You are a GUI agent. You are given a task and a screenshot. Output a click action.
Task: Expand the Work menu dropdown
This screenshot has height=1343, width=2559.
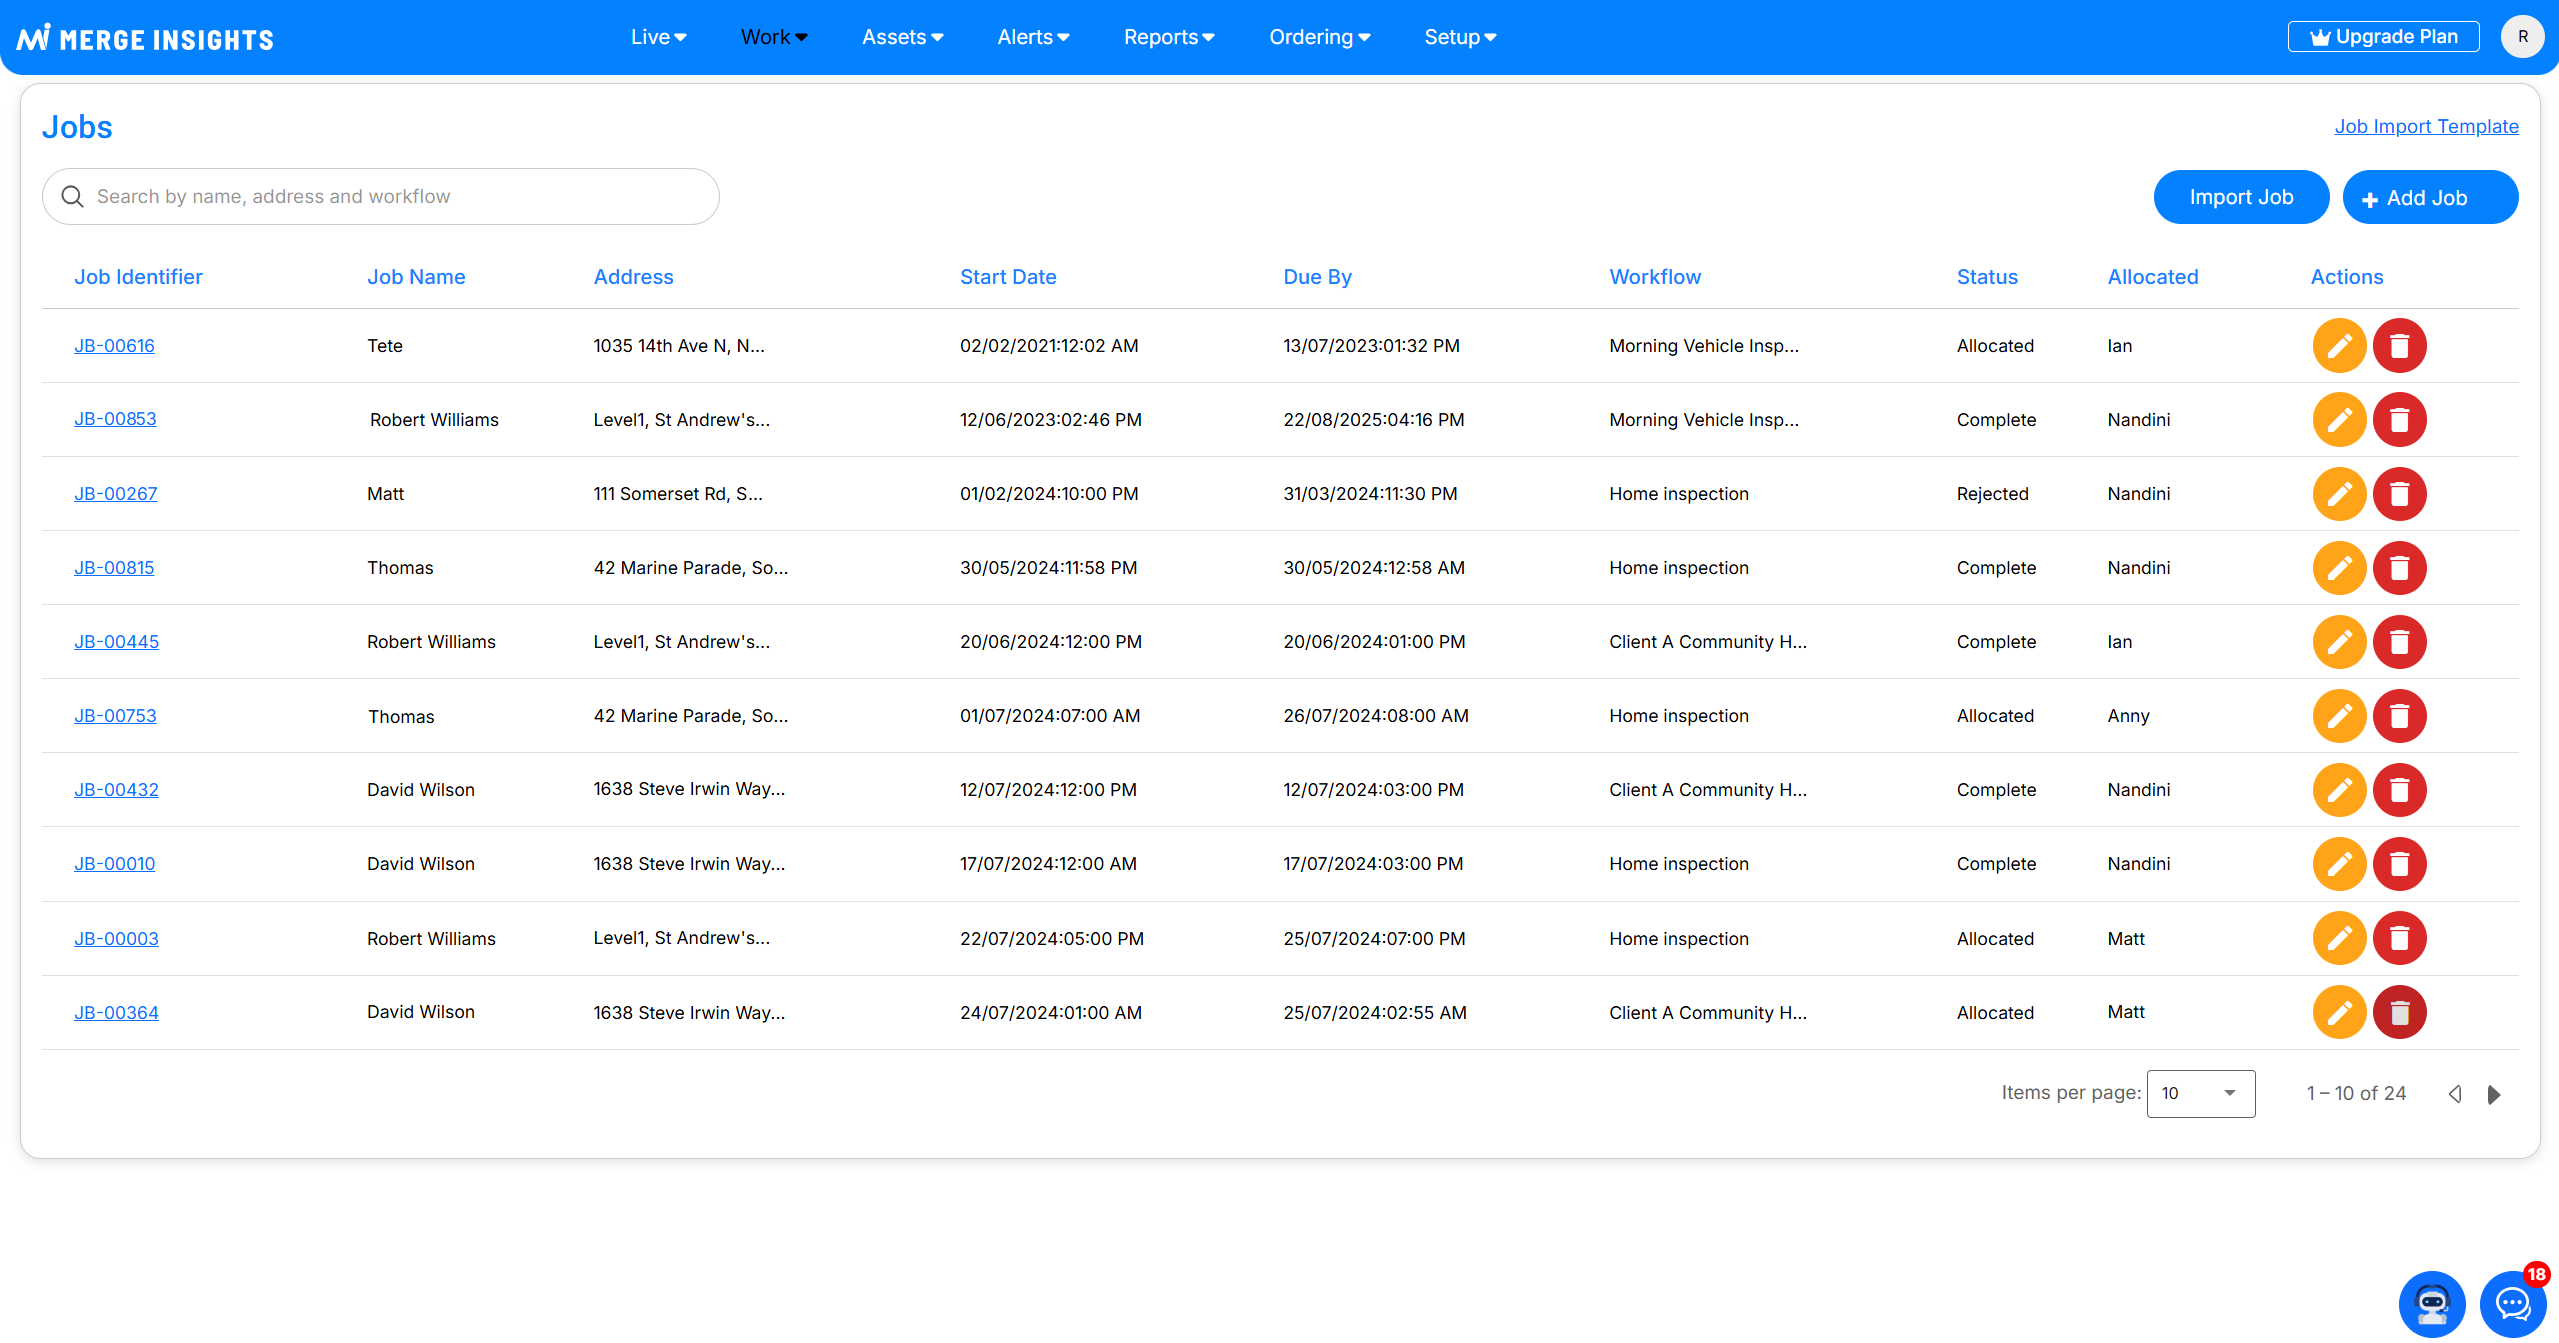click(x=773, y=37)
